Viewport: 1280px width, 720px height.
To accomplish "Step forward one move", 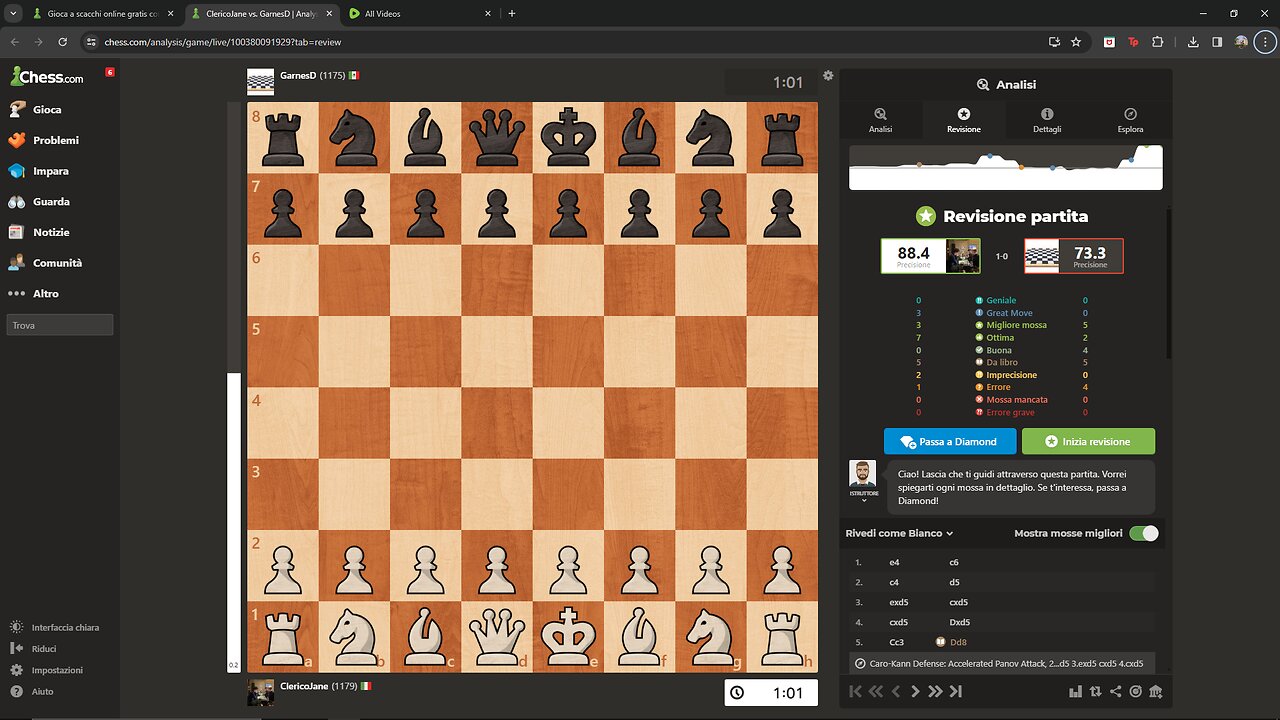I will point(915,691).
